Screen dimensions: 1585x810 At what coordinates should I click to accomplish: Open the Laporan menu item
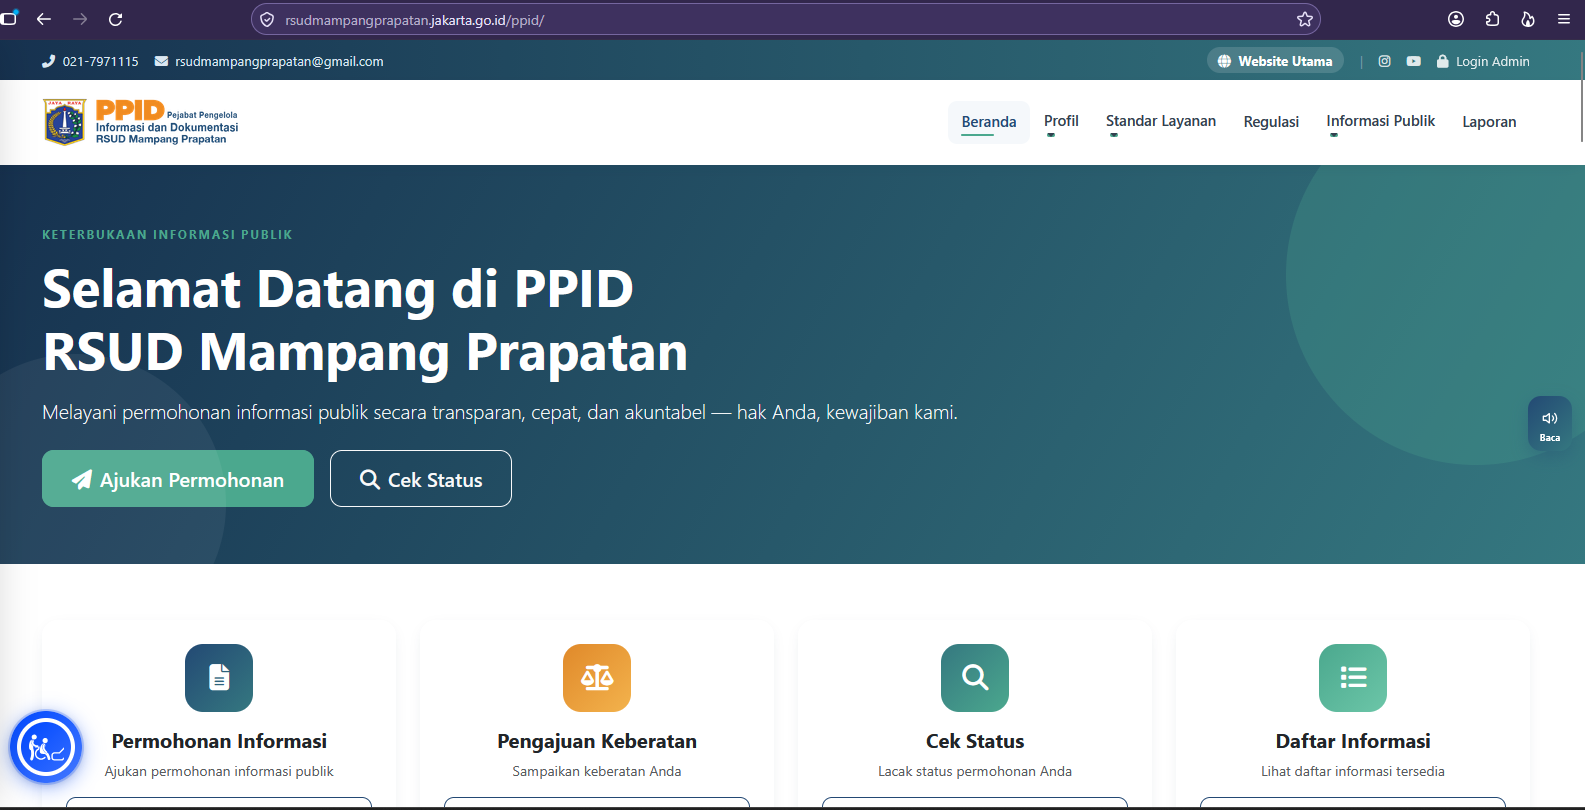pyautogui.click(x=1489, y=122)
